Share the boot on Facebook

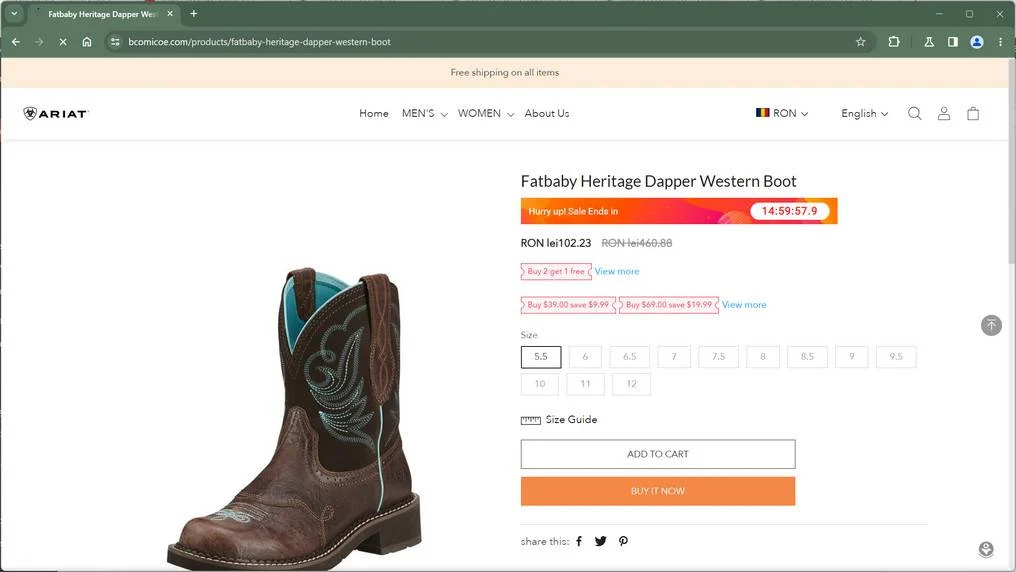(579, 541)
